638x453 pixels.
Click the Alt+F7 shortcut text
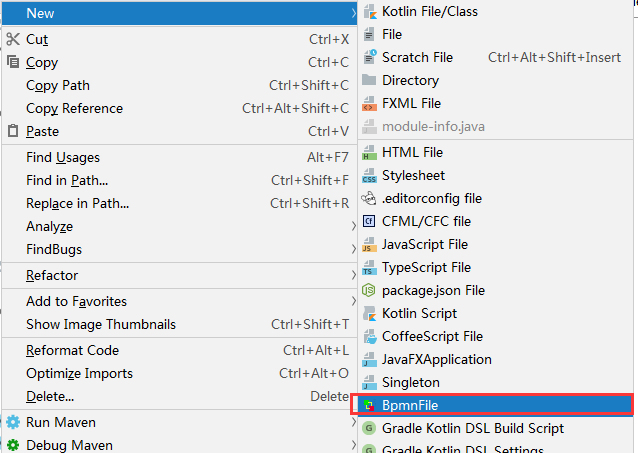(x=328, y=158)
